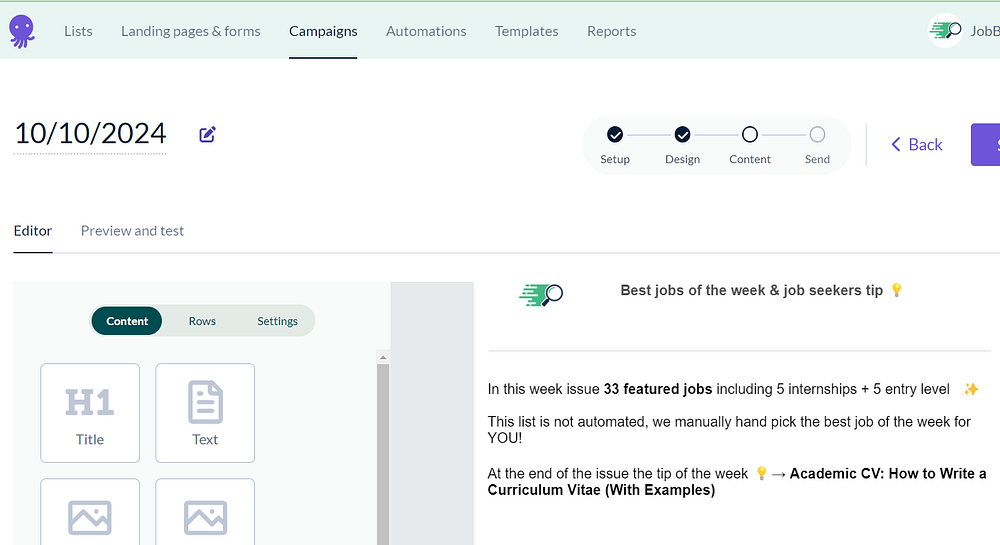The image size is (1000, 545).
Task: Jump to the Send step circle
Action: [817, 135]
